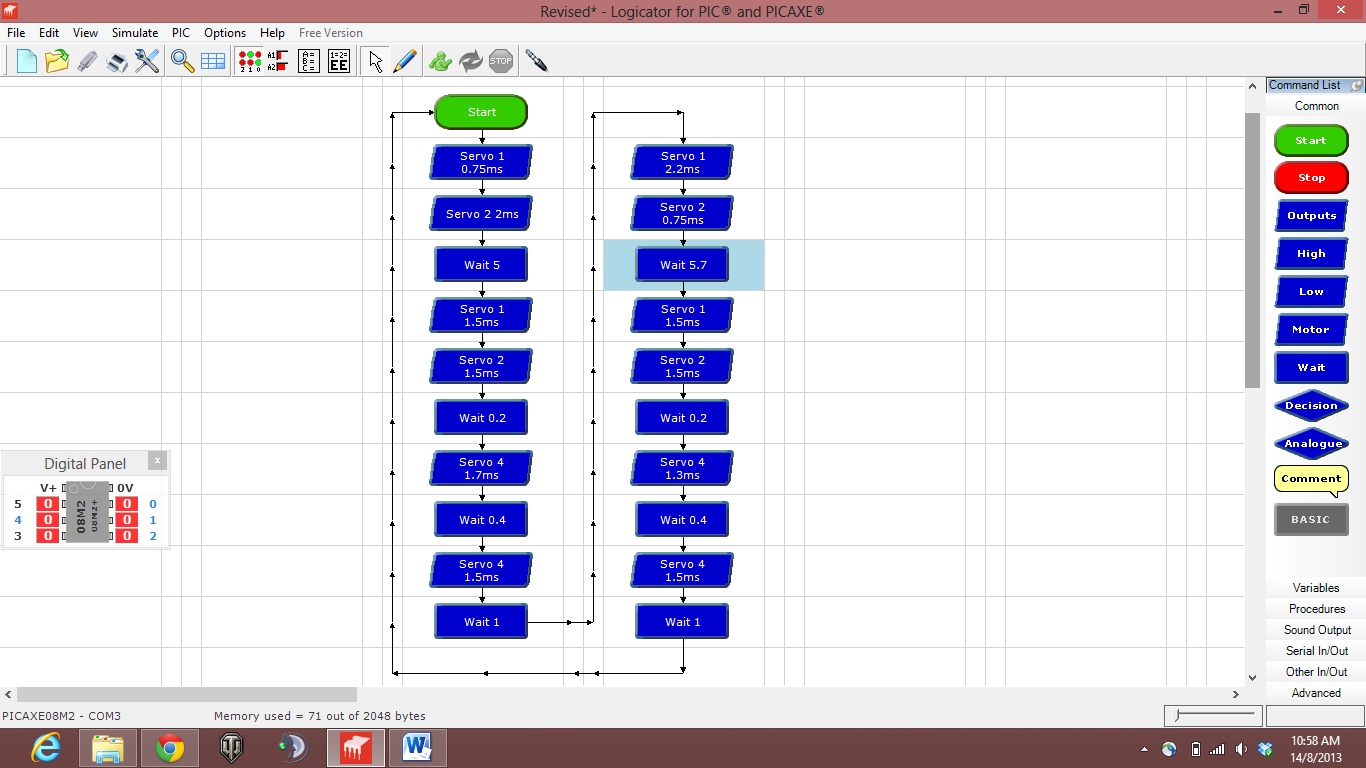Open the PIC menu
The width and height of the screenshot is (1366, 768).
pos(181,33)
